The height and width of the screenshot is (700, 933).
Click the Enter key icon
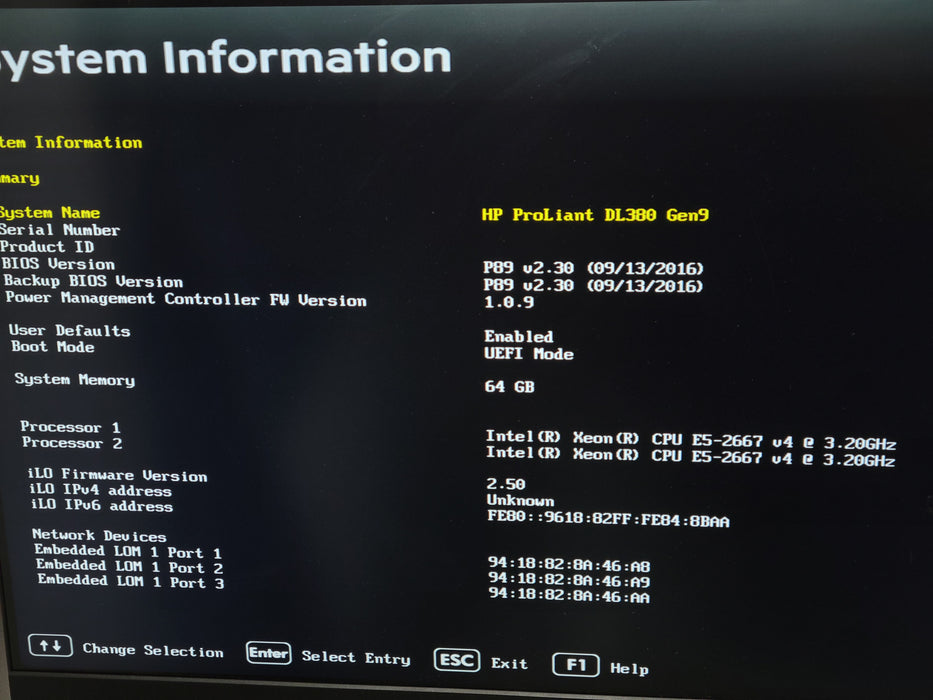(x=269, y=653)
